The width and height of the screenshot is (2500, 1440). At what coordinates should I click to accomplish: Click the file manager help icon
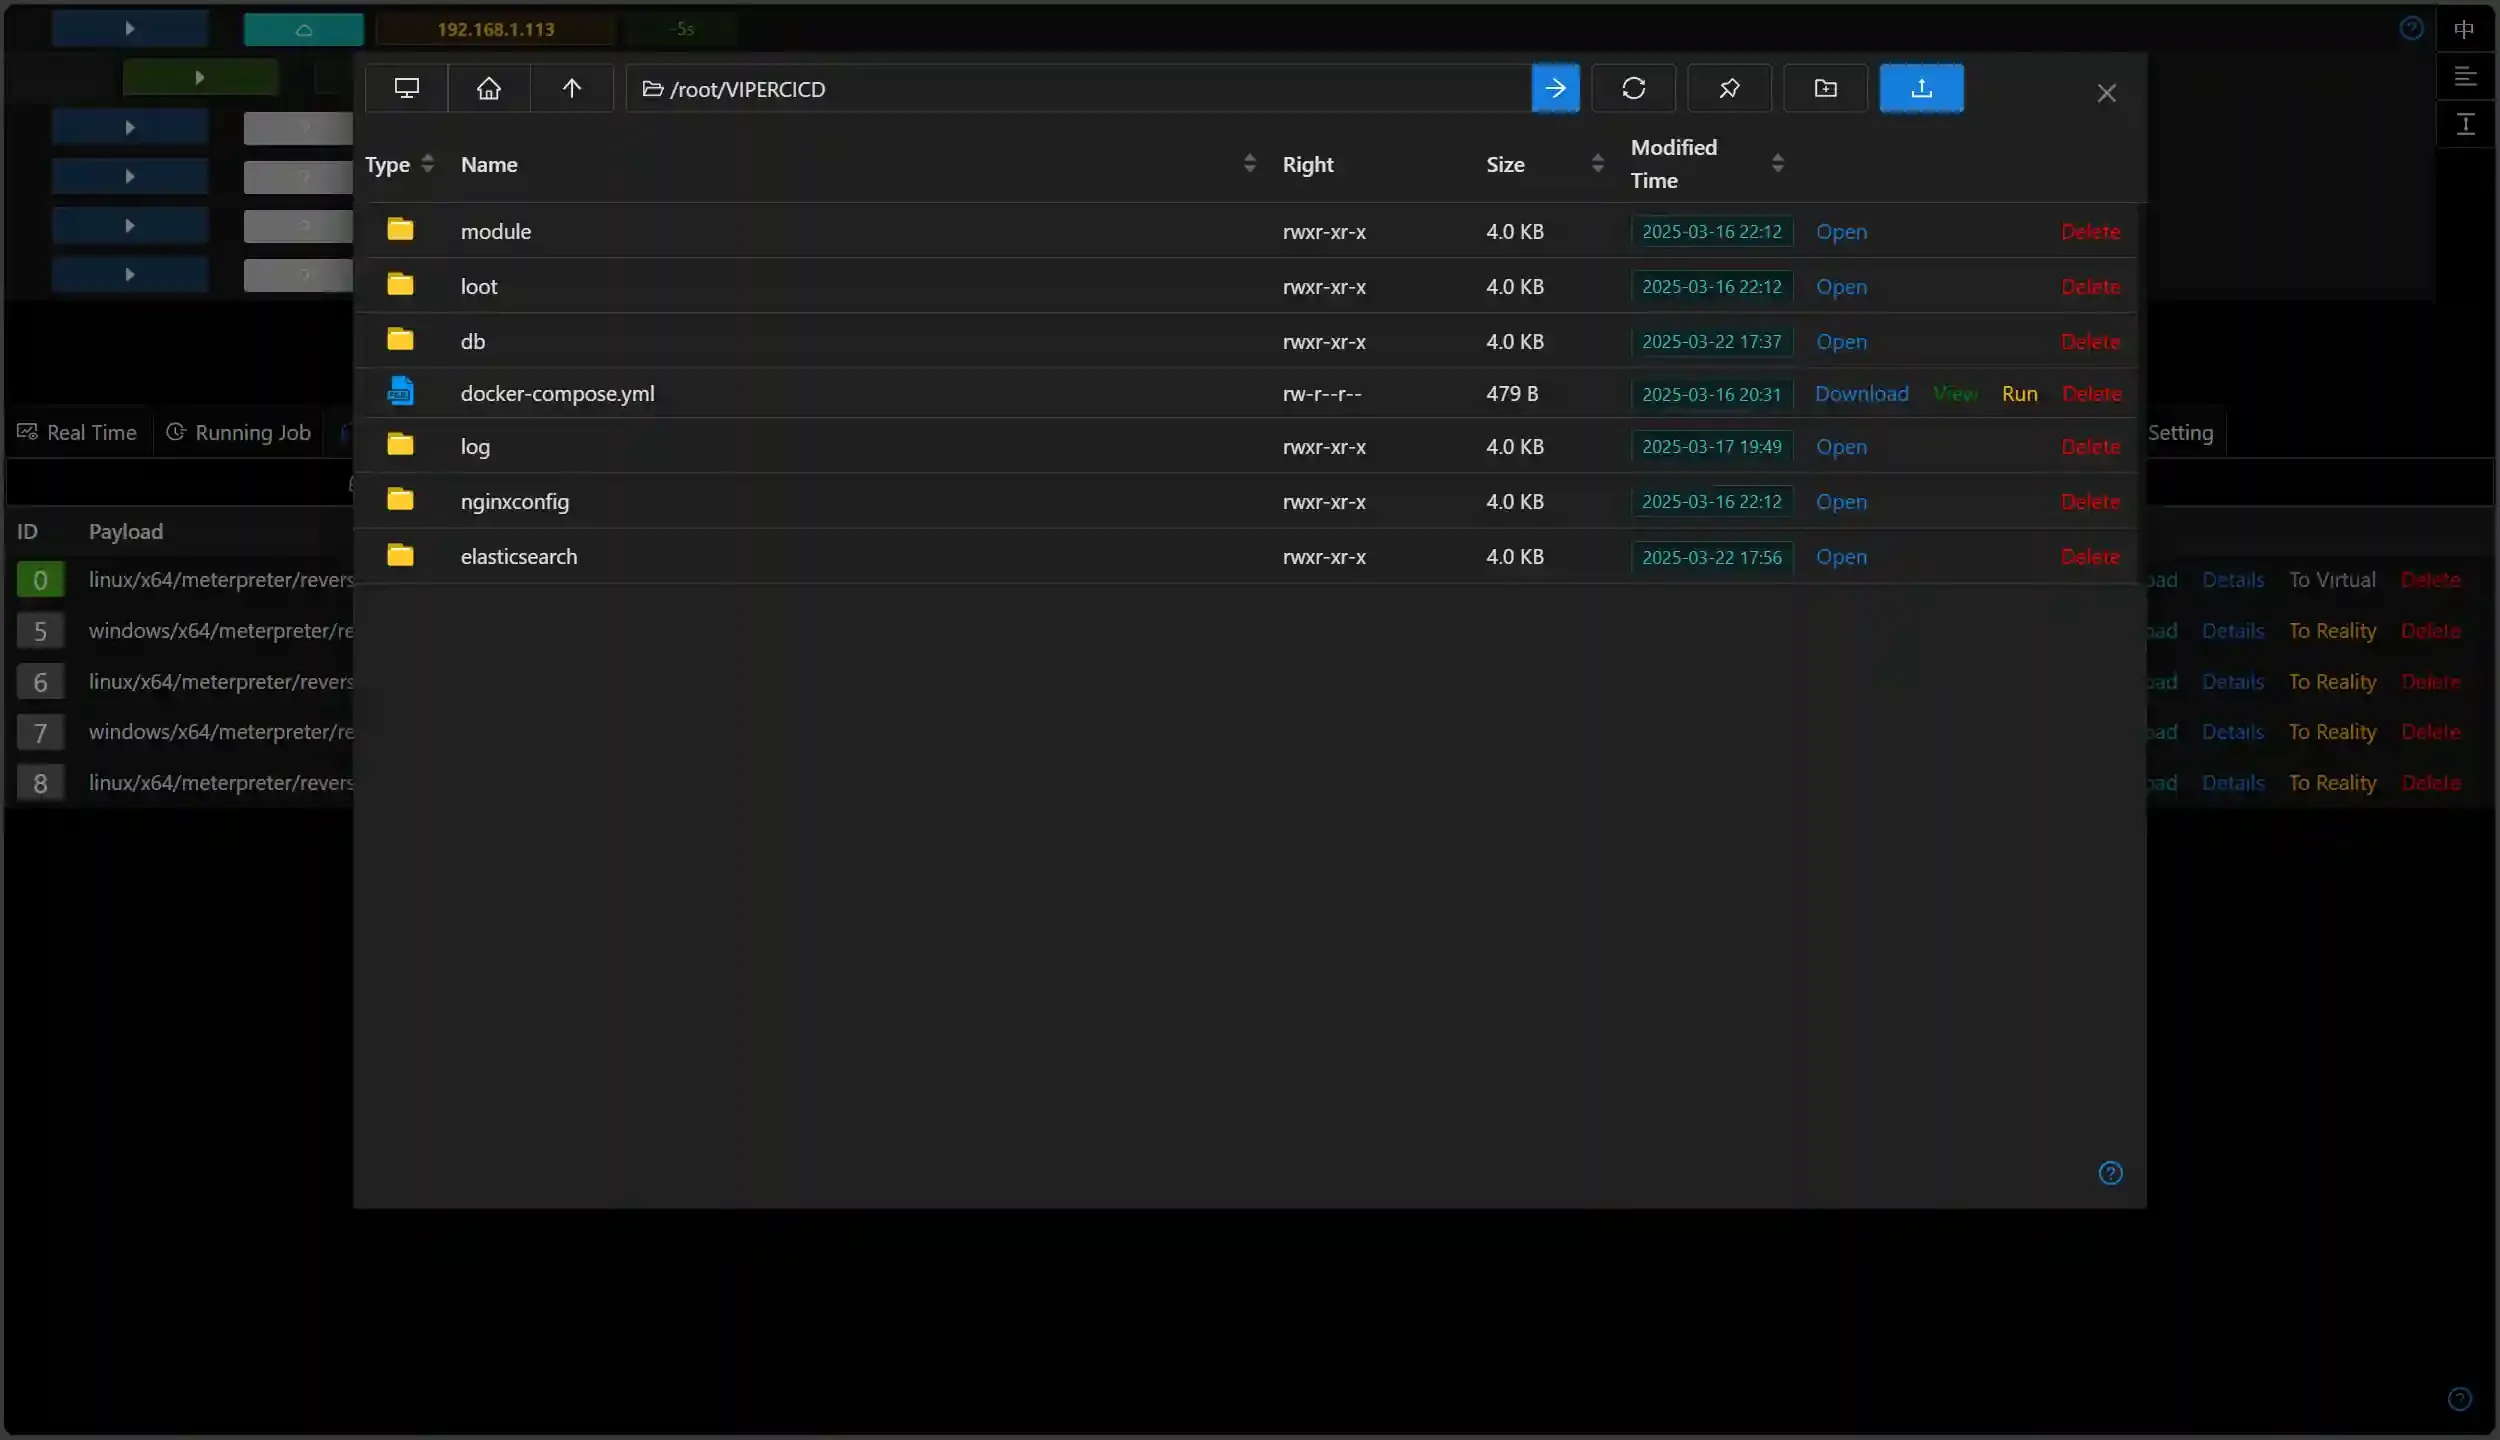click(x=2110, y=1173)
